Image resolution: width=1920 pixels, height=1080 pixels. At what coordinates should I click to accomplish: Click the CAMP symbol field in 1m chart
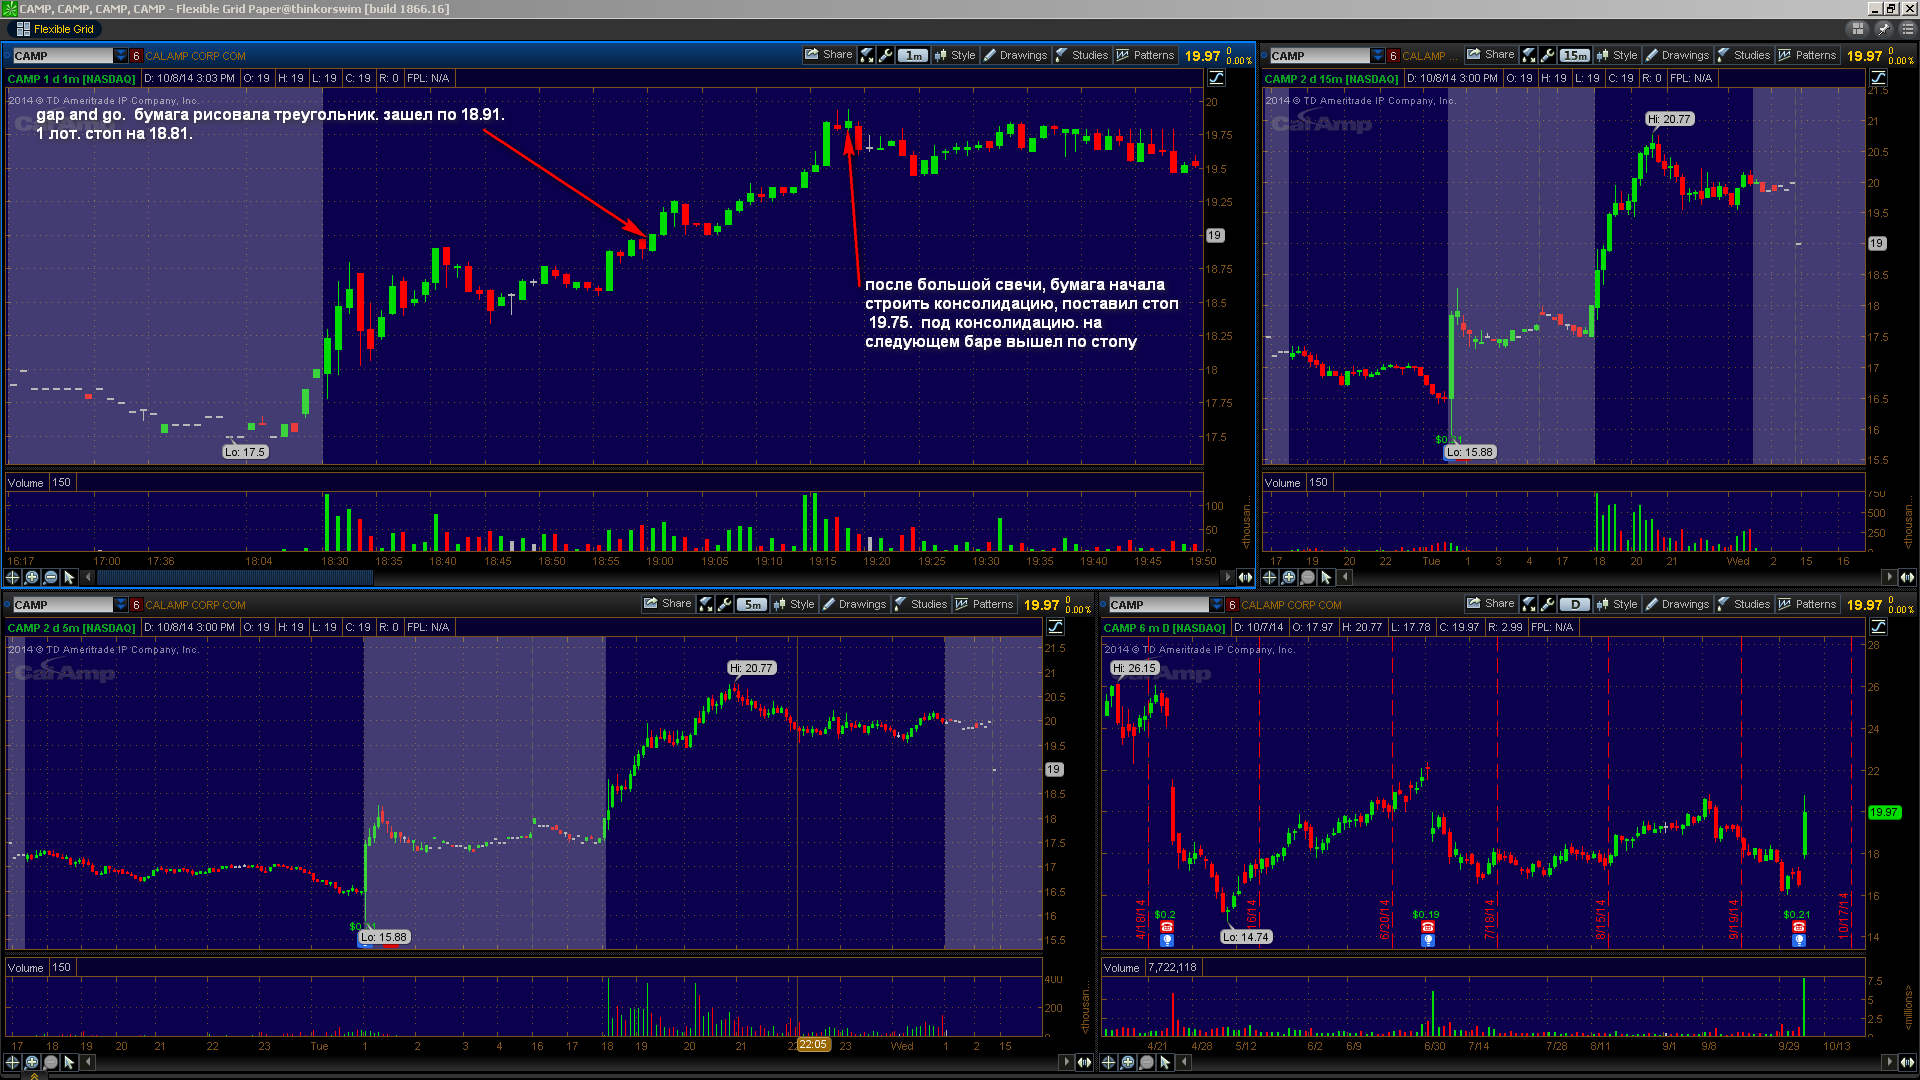click(63, 56)
